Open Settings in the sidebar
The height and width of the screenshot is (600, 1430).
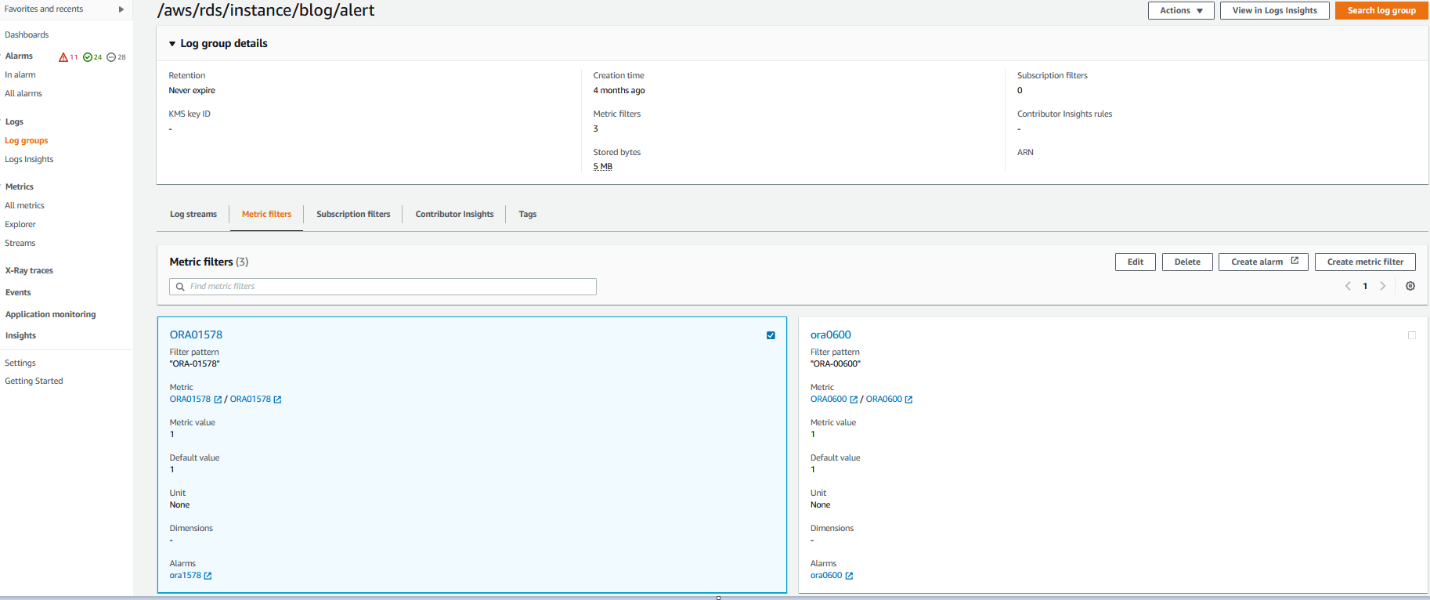[x=20, y=363]
